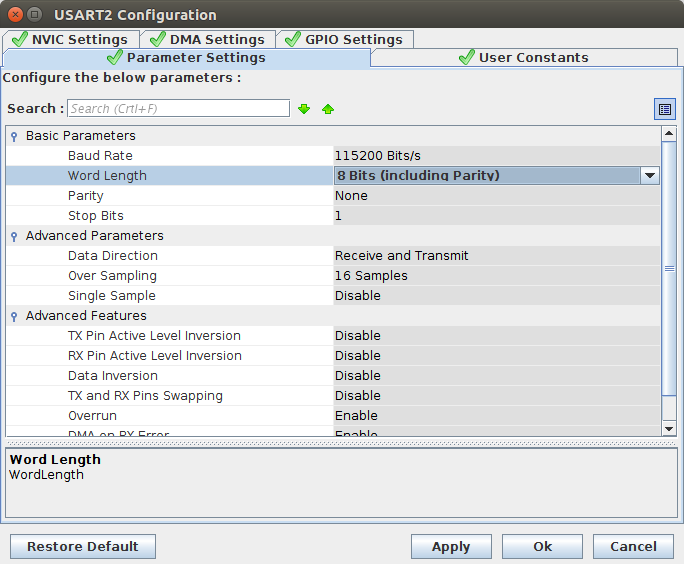Open the DMA Settings tab
This screenshot has height=564, width=684.
point(206,39)
